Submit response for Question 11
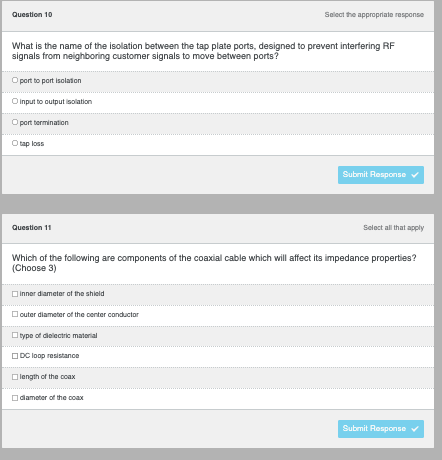This screenshot has height=460, width=442. point(381,429)
